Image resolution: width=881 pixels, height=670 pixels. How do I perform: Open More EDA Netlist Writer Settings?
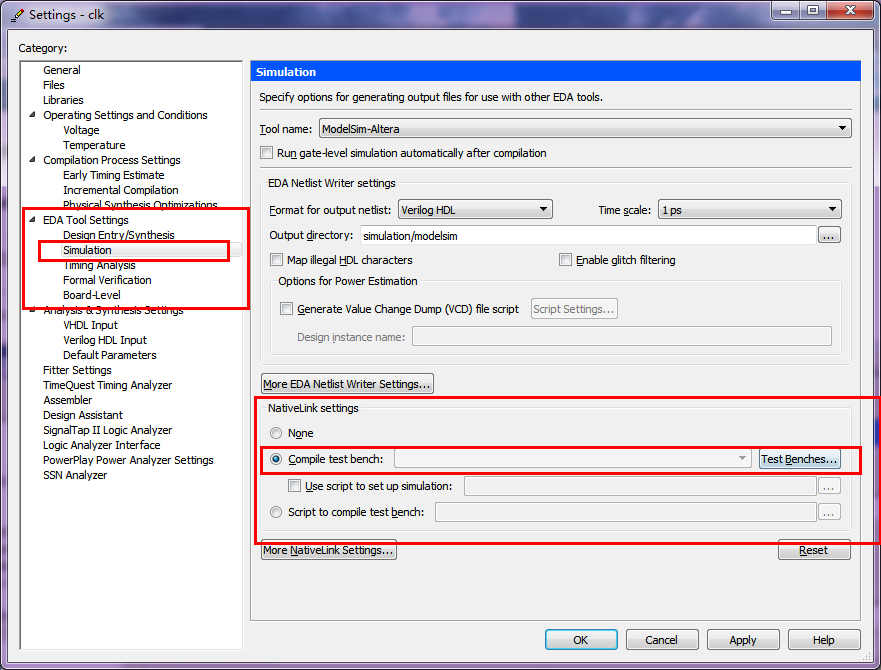point(347,384)
